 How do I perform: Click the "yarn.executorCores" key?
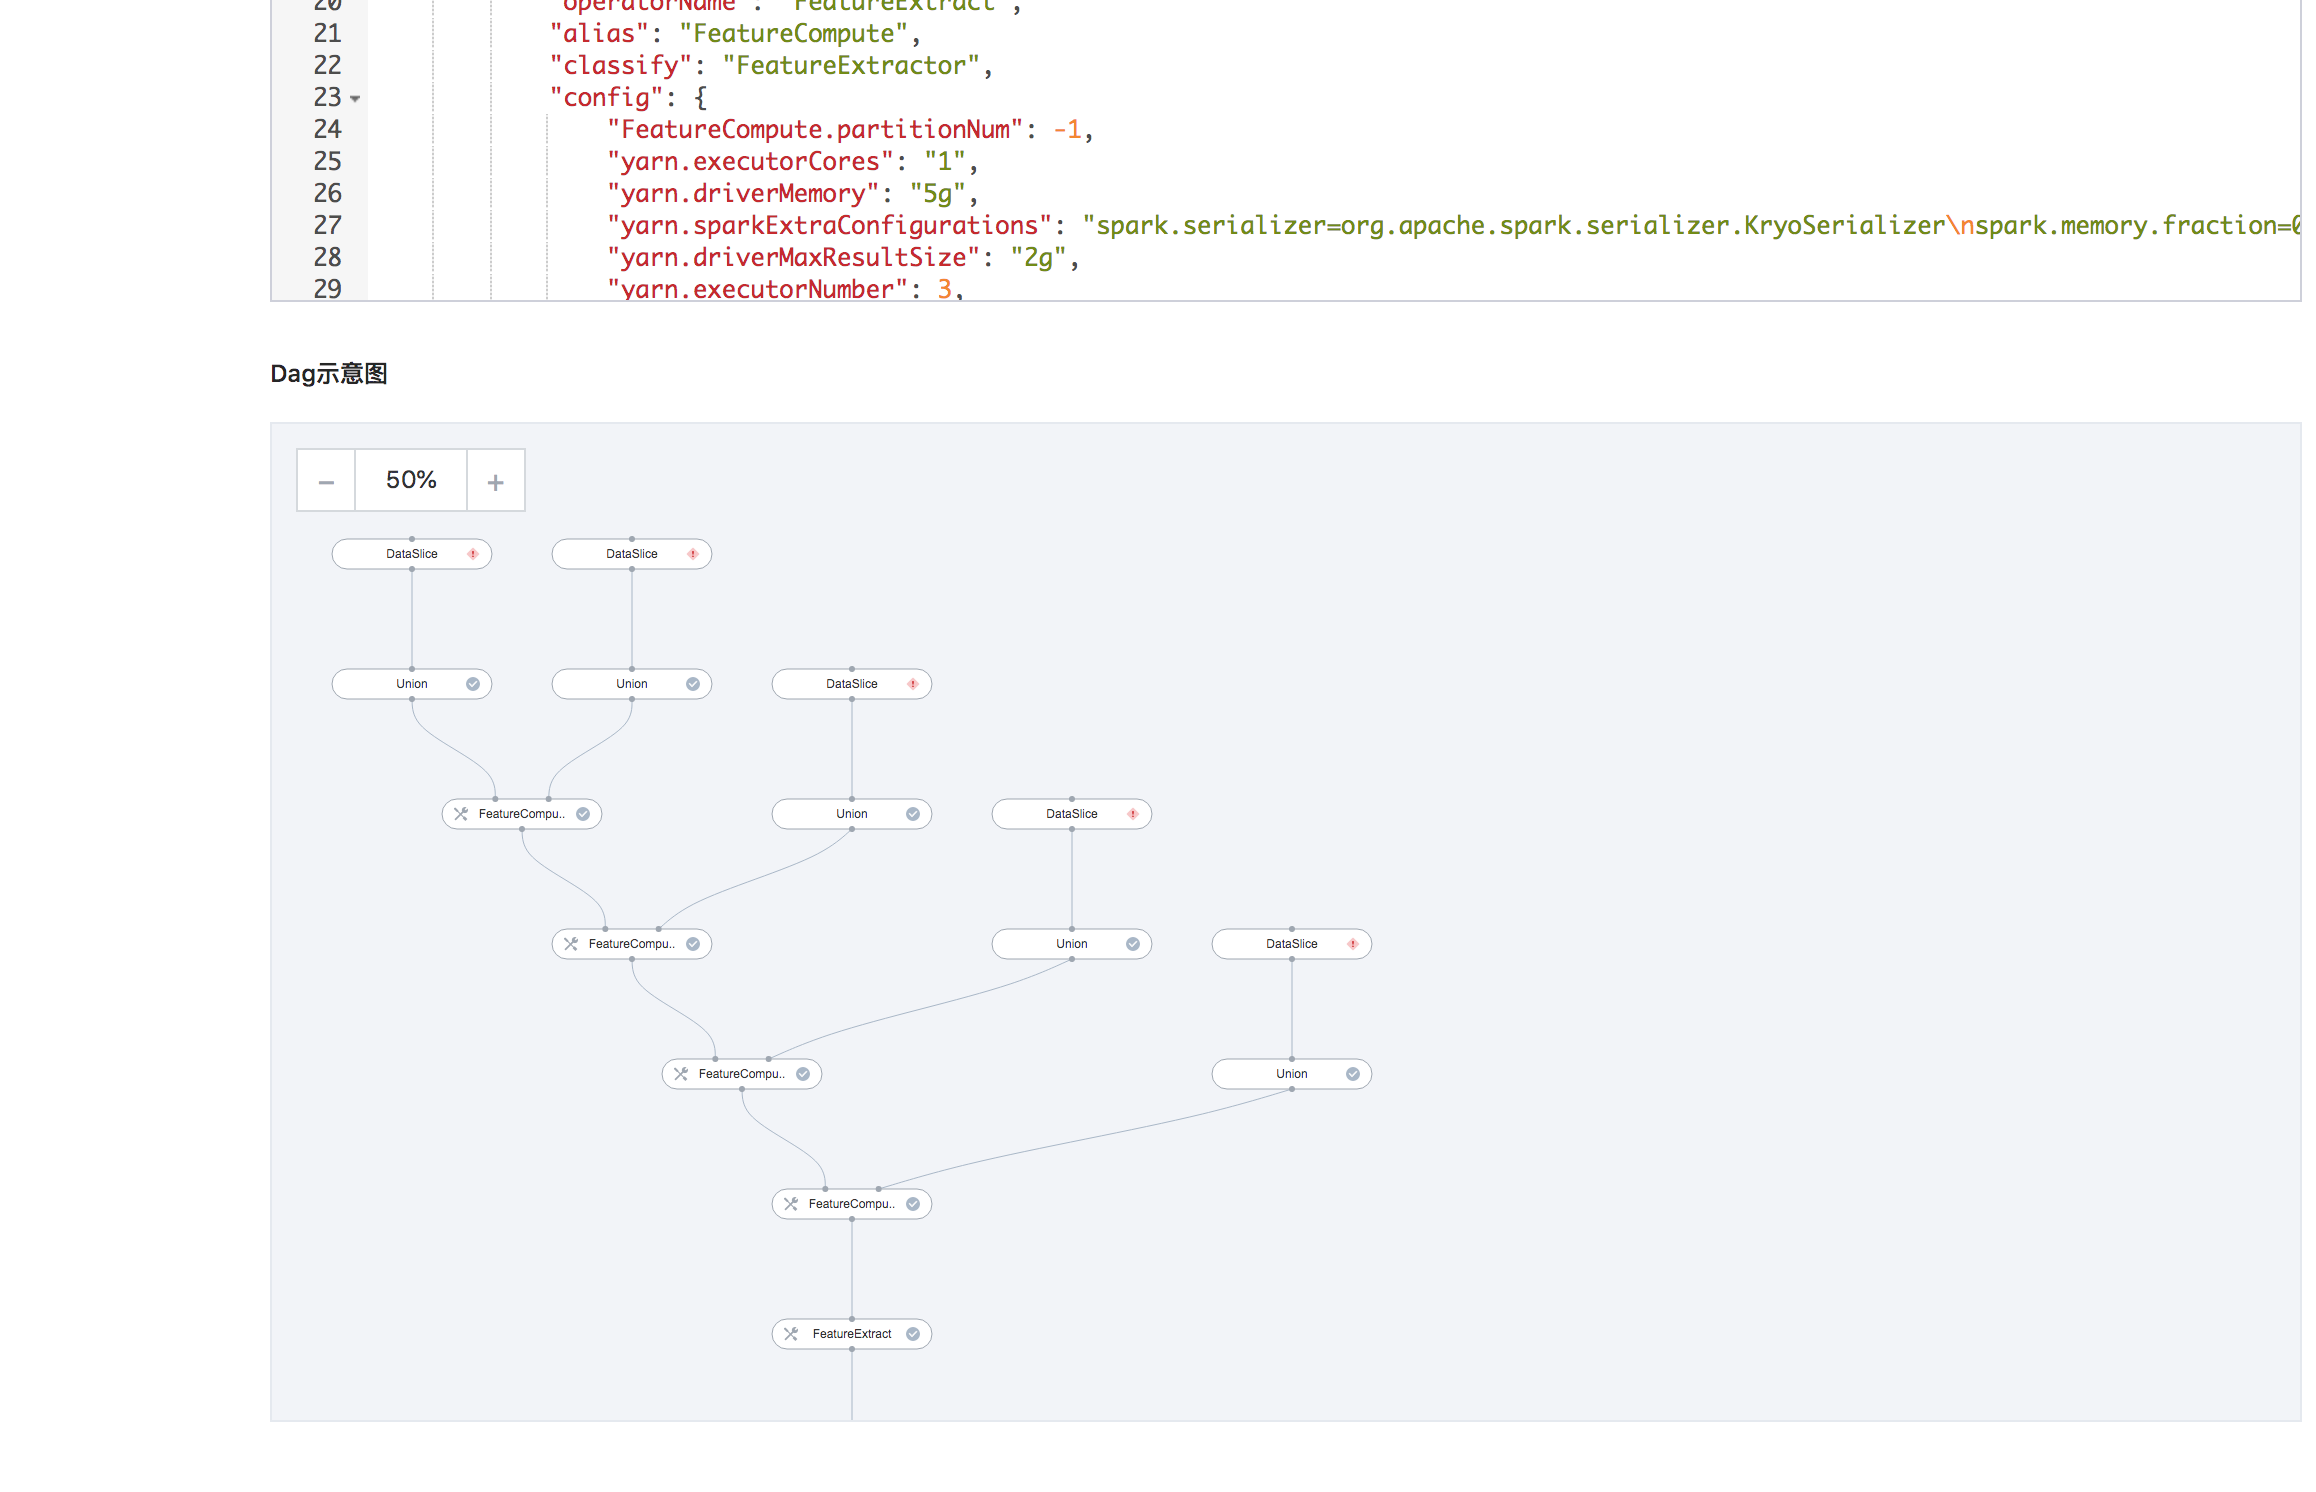[x=750, y=162]
